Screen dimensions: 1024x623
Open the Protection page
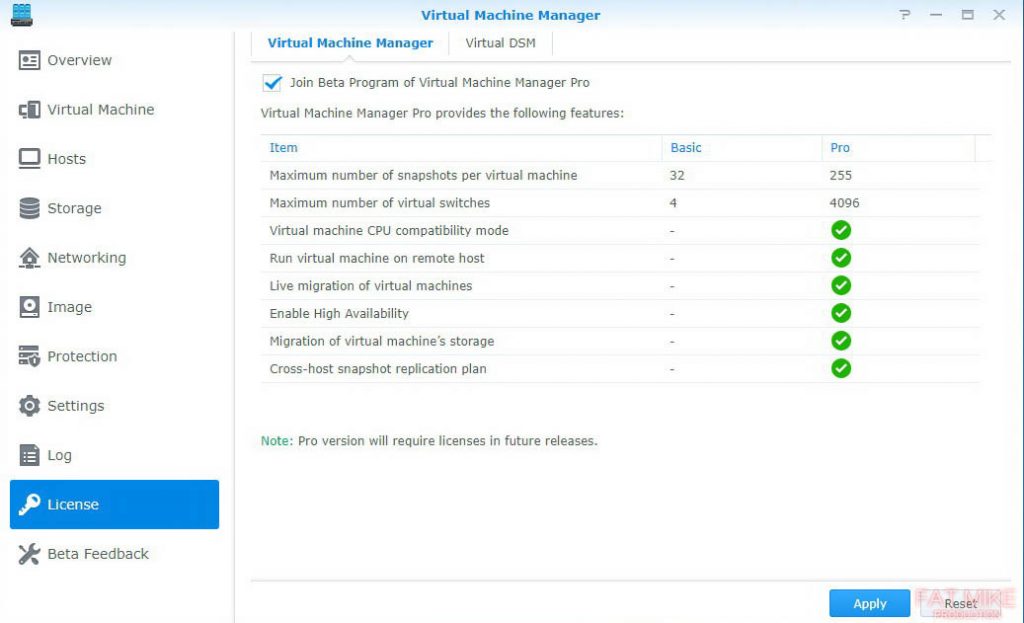(114, 357)
